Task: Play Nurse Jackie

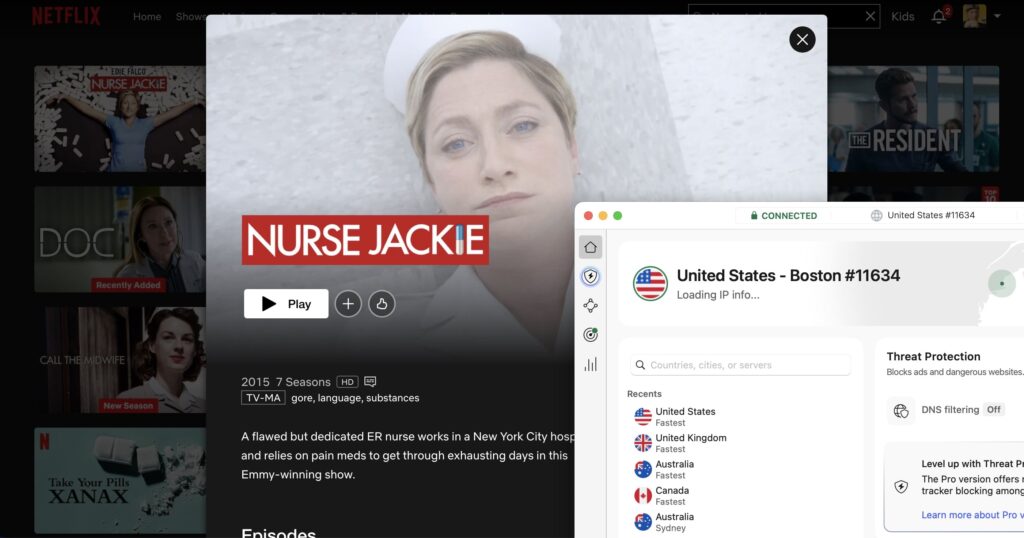Action: (x=286, y=304)
